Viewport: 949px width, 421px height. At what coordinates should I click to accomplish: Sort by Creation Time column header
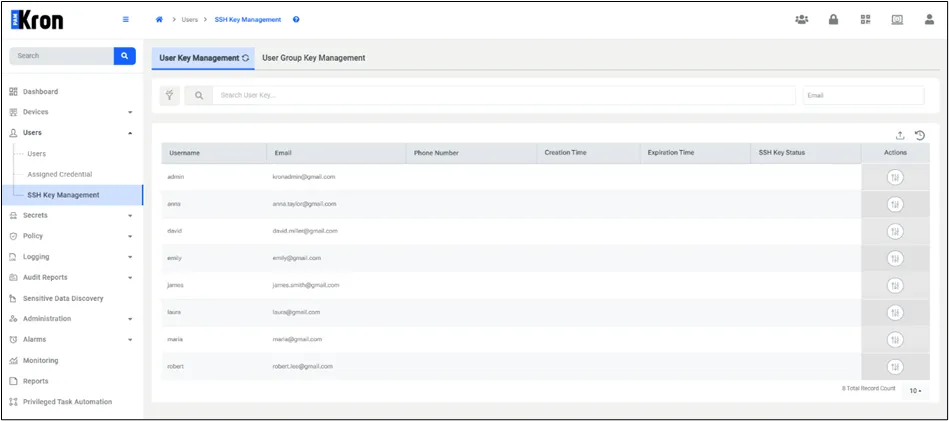pos(588,153)
